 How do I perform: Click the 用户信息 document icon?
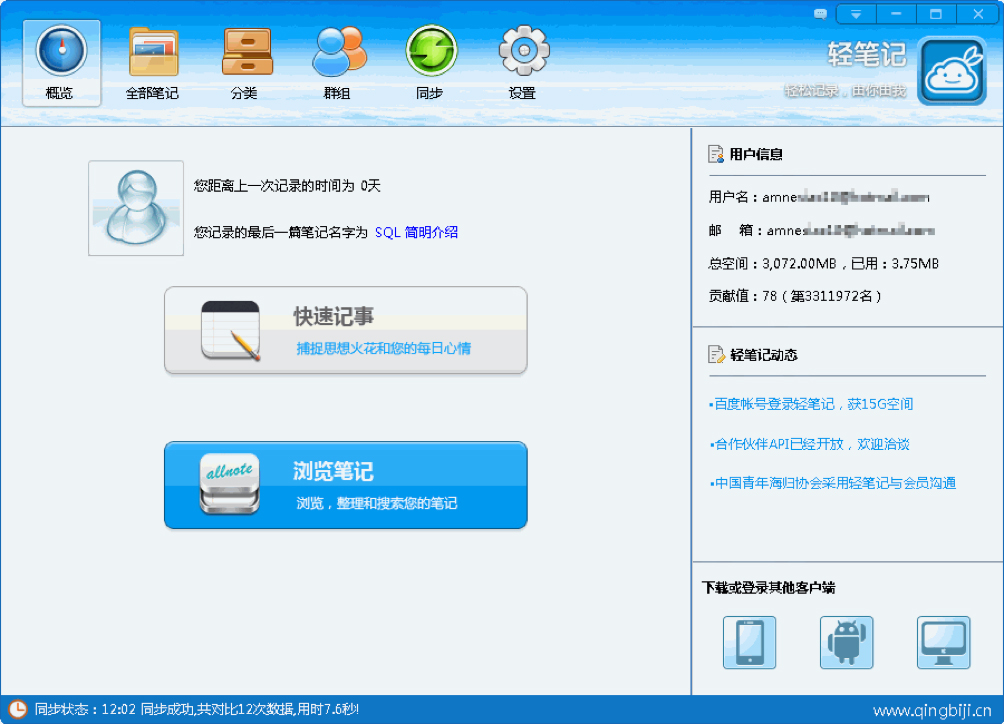click(716, 154)
